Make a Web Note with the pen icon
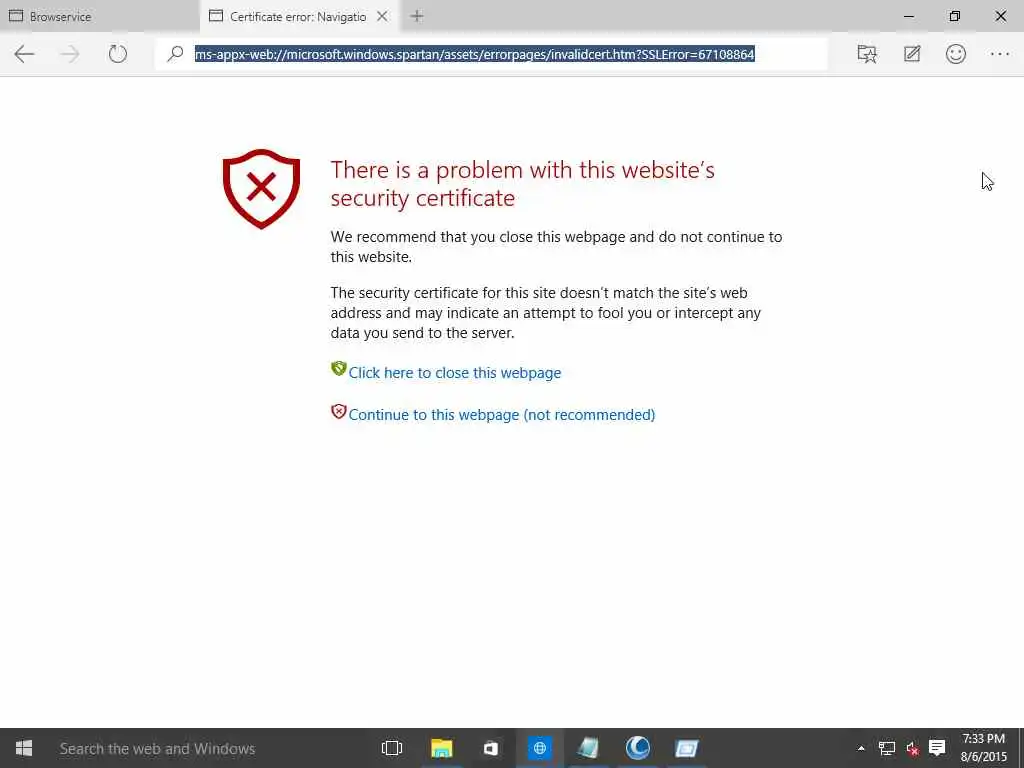The width and height of the screenshot is (1024, 768). coord(912,54)
